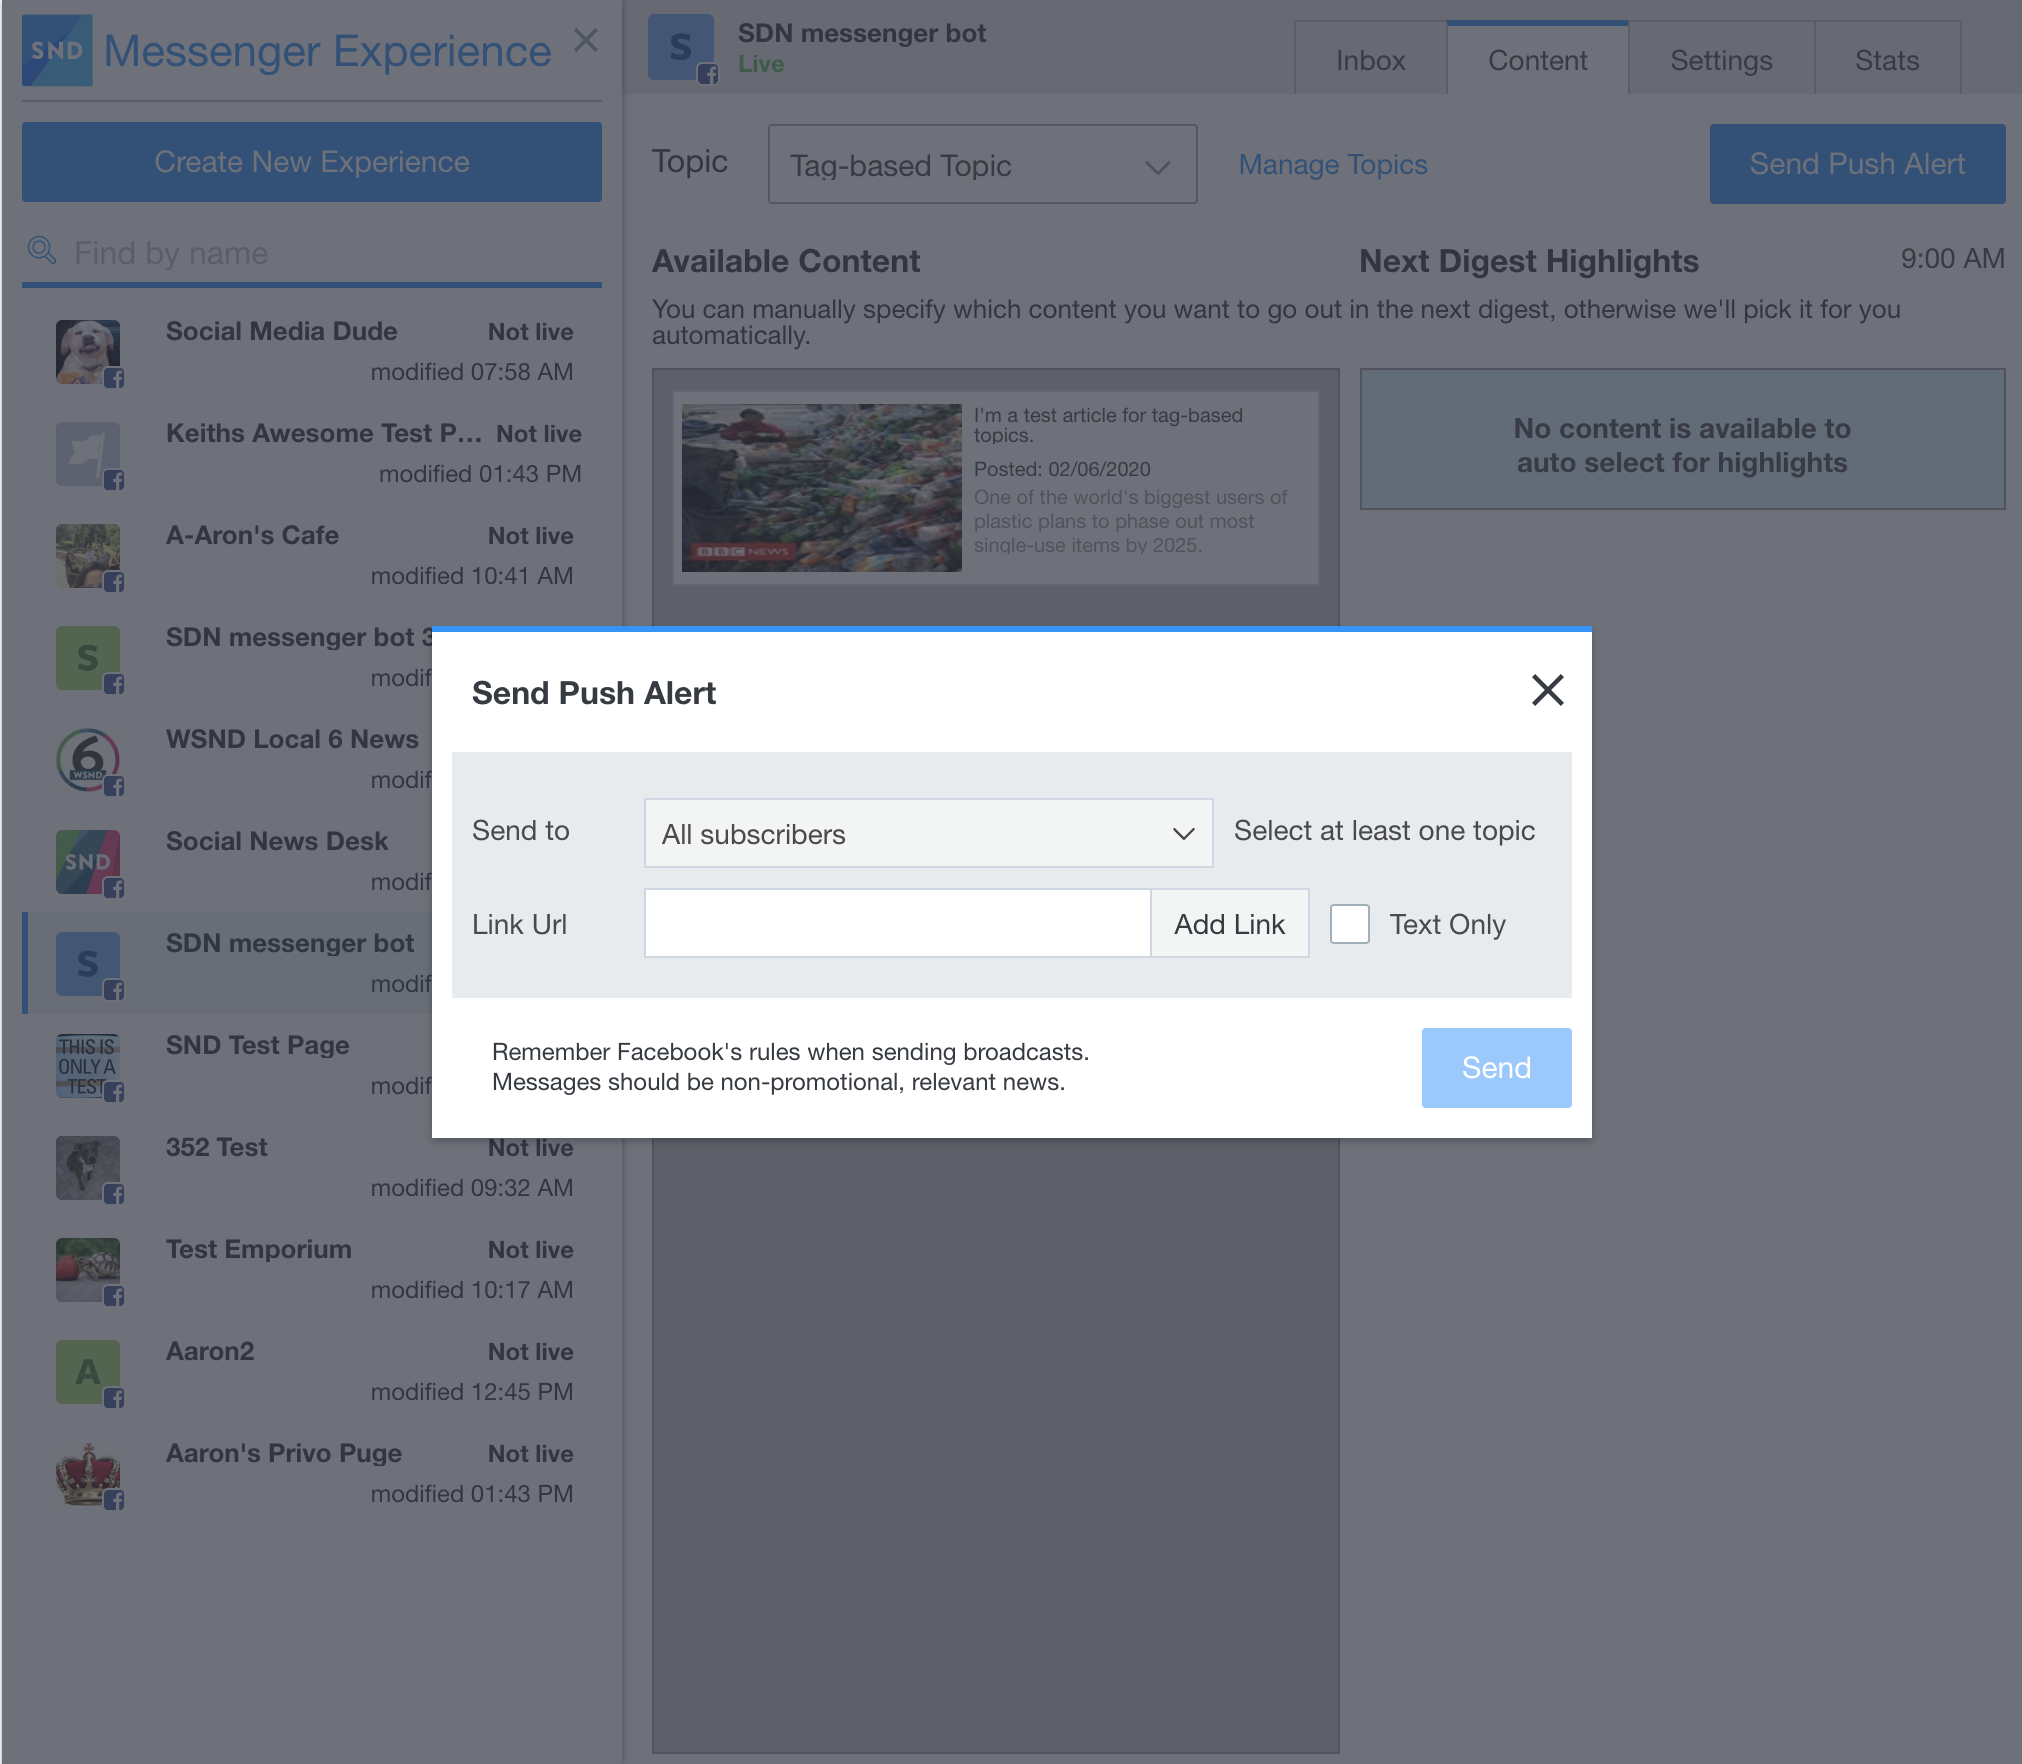Select the 352 Test avatar image

point(88,1168)
